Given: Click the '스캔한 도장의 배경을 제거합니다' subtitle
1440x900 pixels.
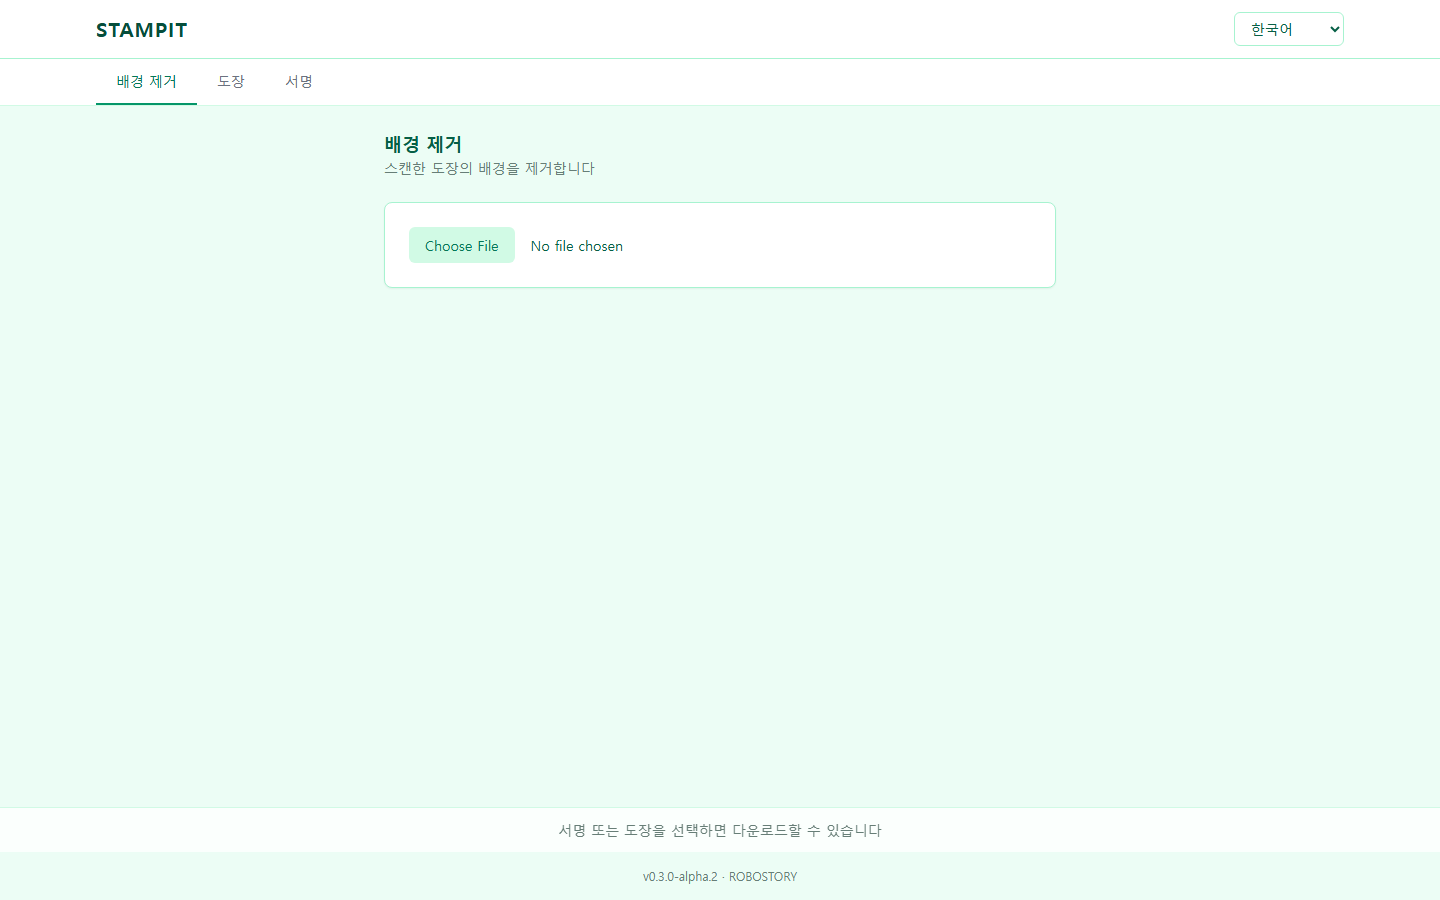Looking at the screenshot, I should click(489, 168).
